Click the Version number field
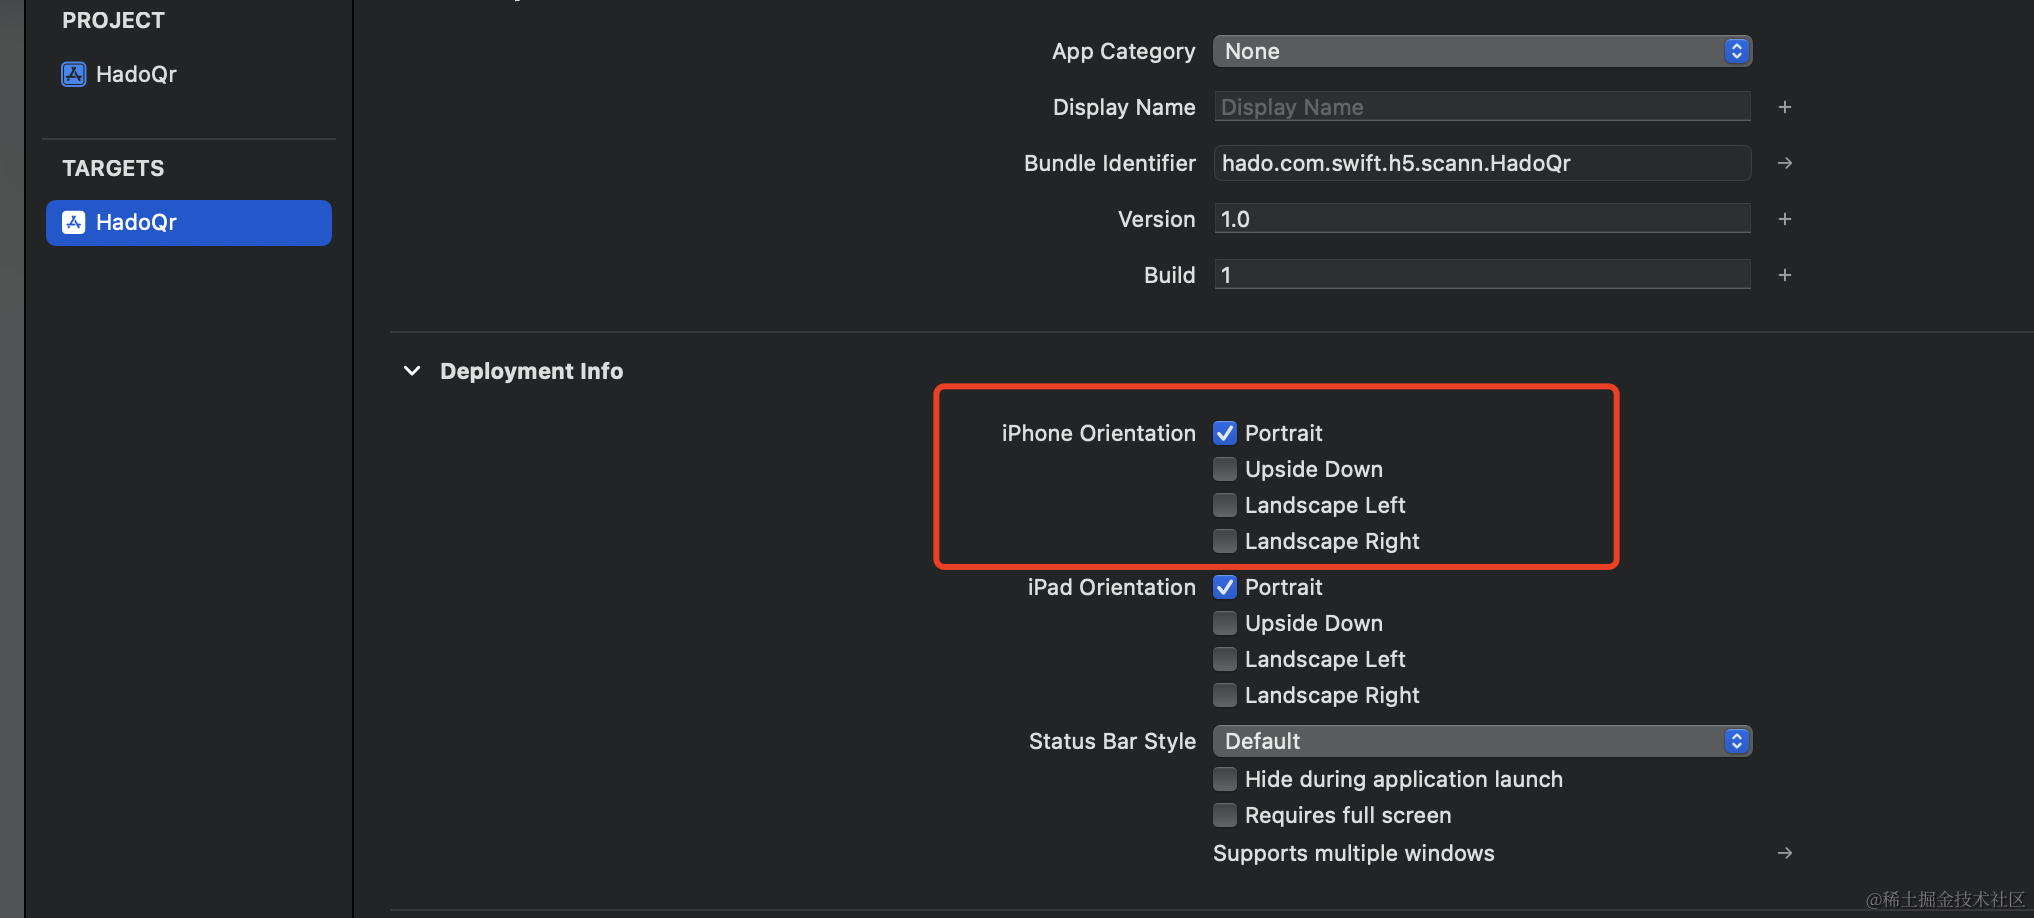Image resolution: width=2034 pixels, height=918 pixels. point(1482,219)
